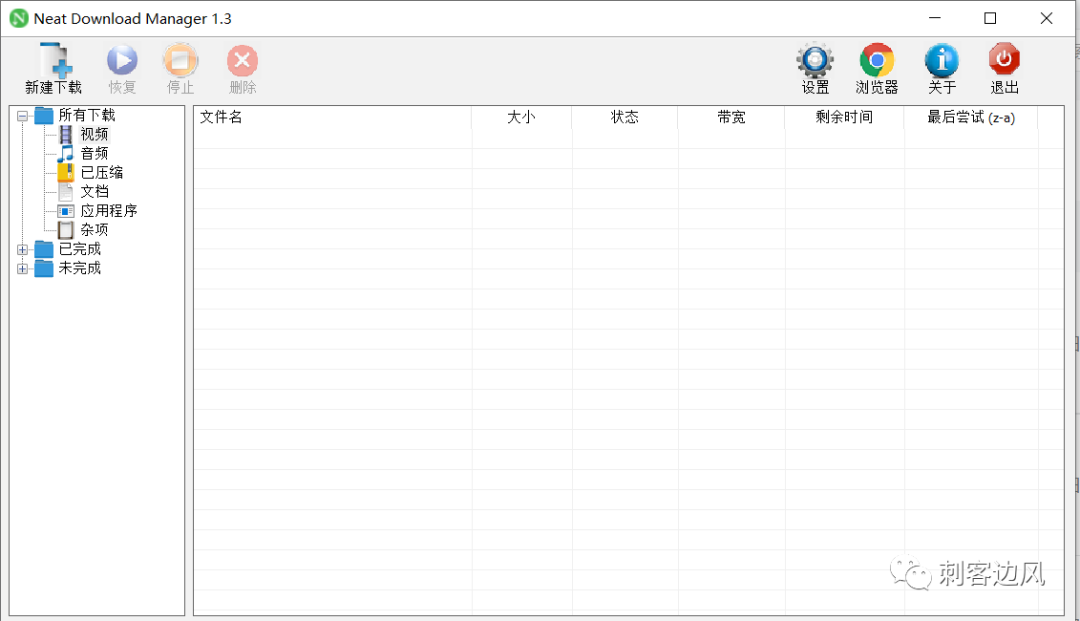
Task: Select 未完成 tree item label
Action: click(x=80, y=269)
